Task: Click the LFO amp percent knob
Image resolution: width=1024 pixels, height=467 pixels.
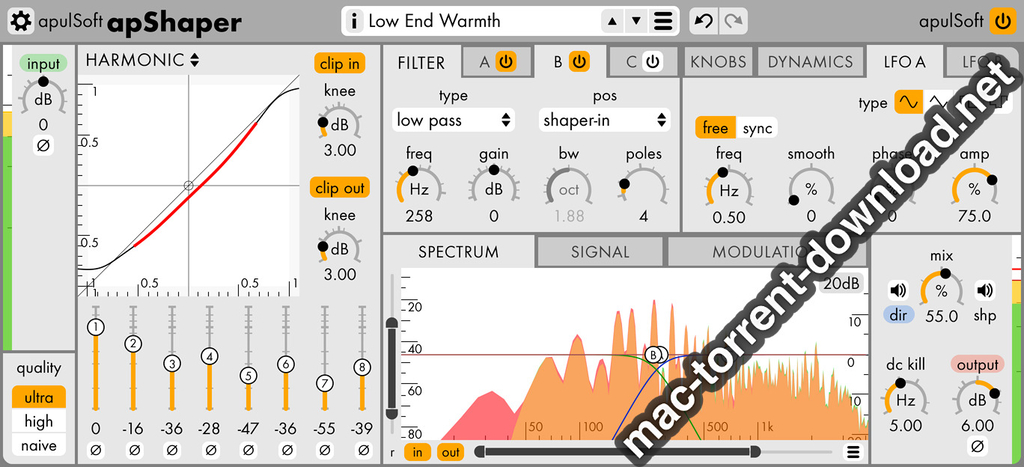Action: [974, 189]
